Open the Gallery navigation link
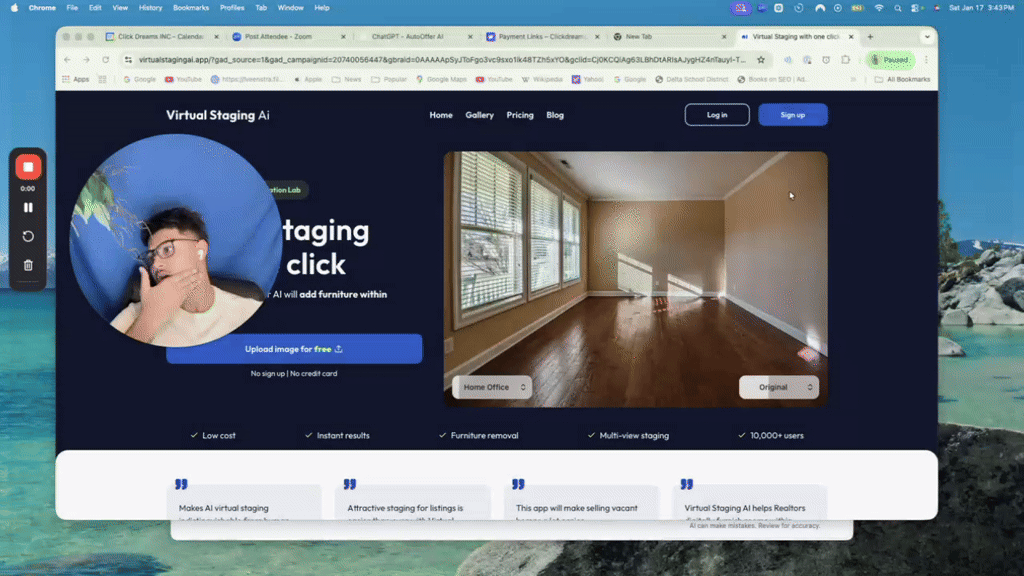The width and height of the screenshot is (1024, 576). 479,115
